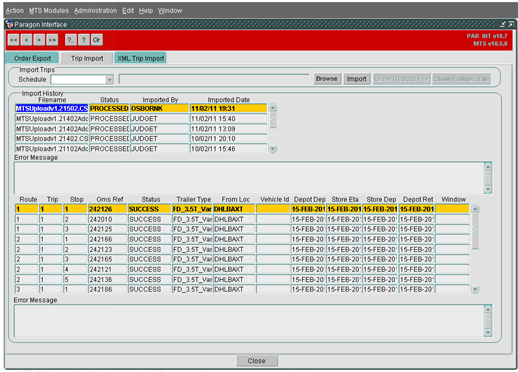Image resolution: width=518 pixels, height=372 pixels.
Task: Open the MTS Modules menu
Action: coord(49,11)
